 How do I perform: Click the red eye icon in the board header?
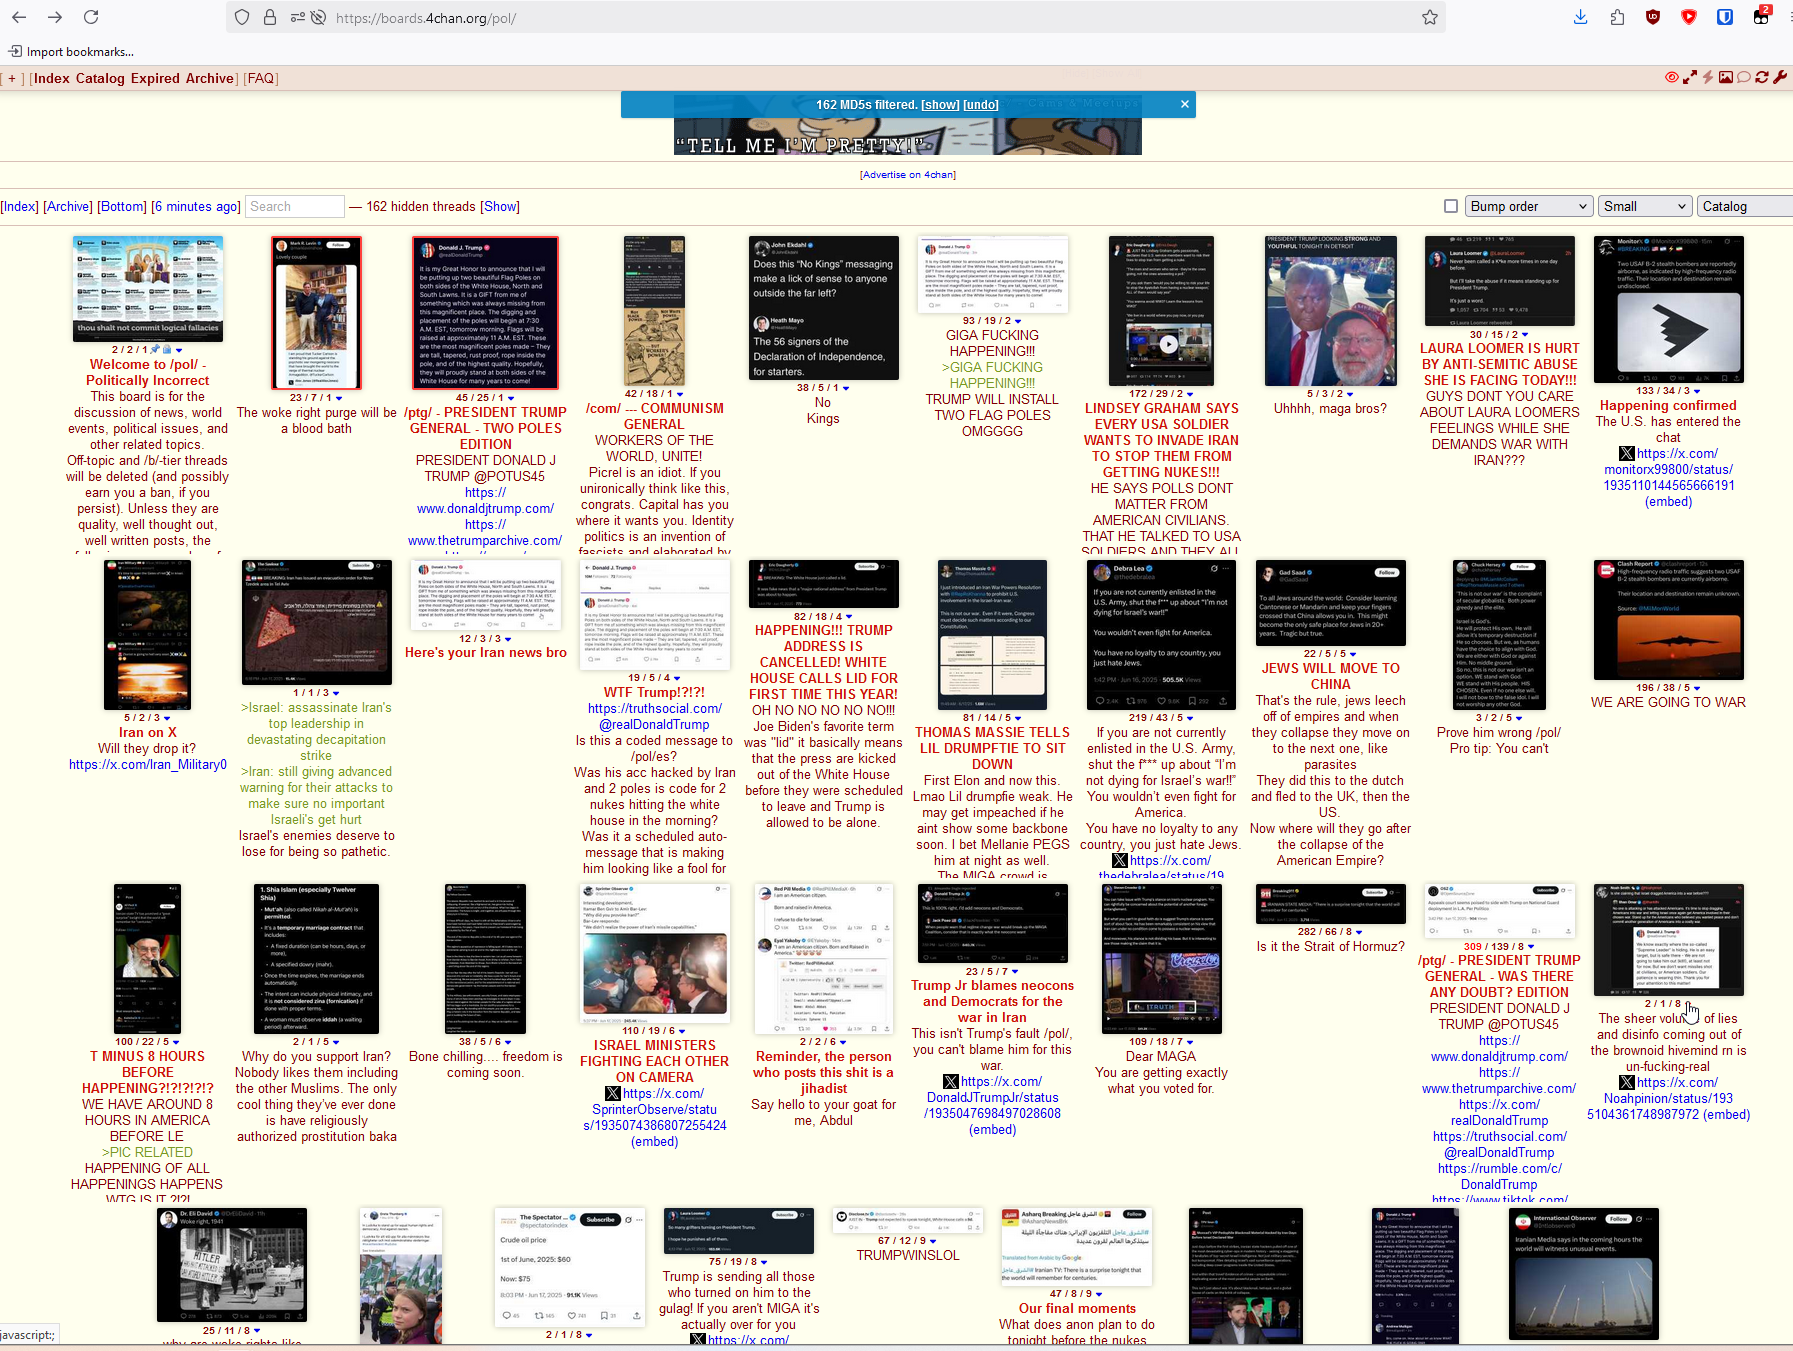(1672, 77)
